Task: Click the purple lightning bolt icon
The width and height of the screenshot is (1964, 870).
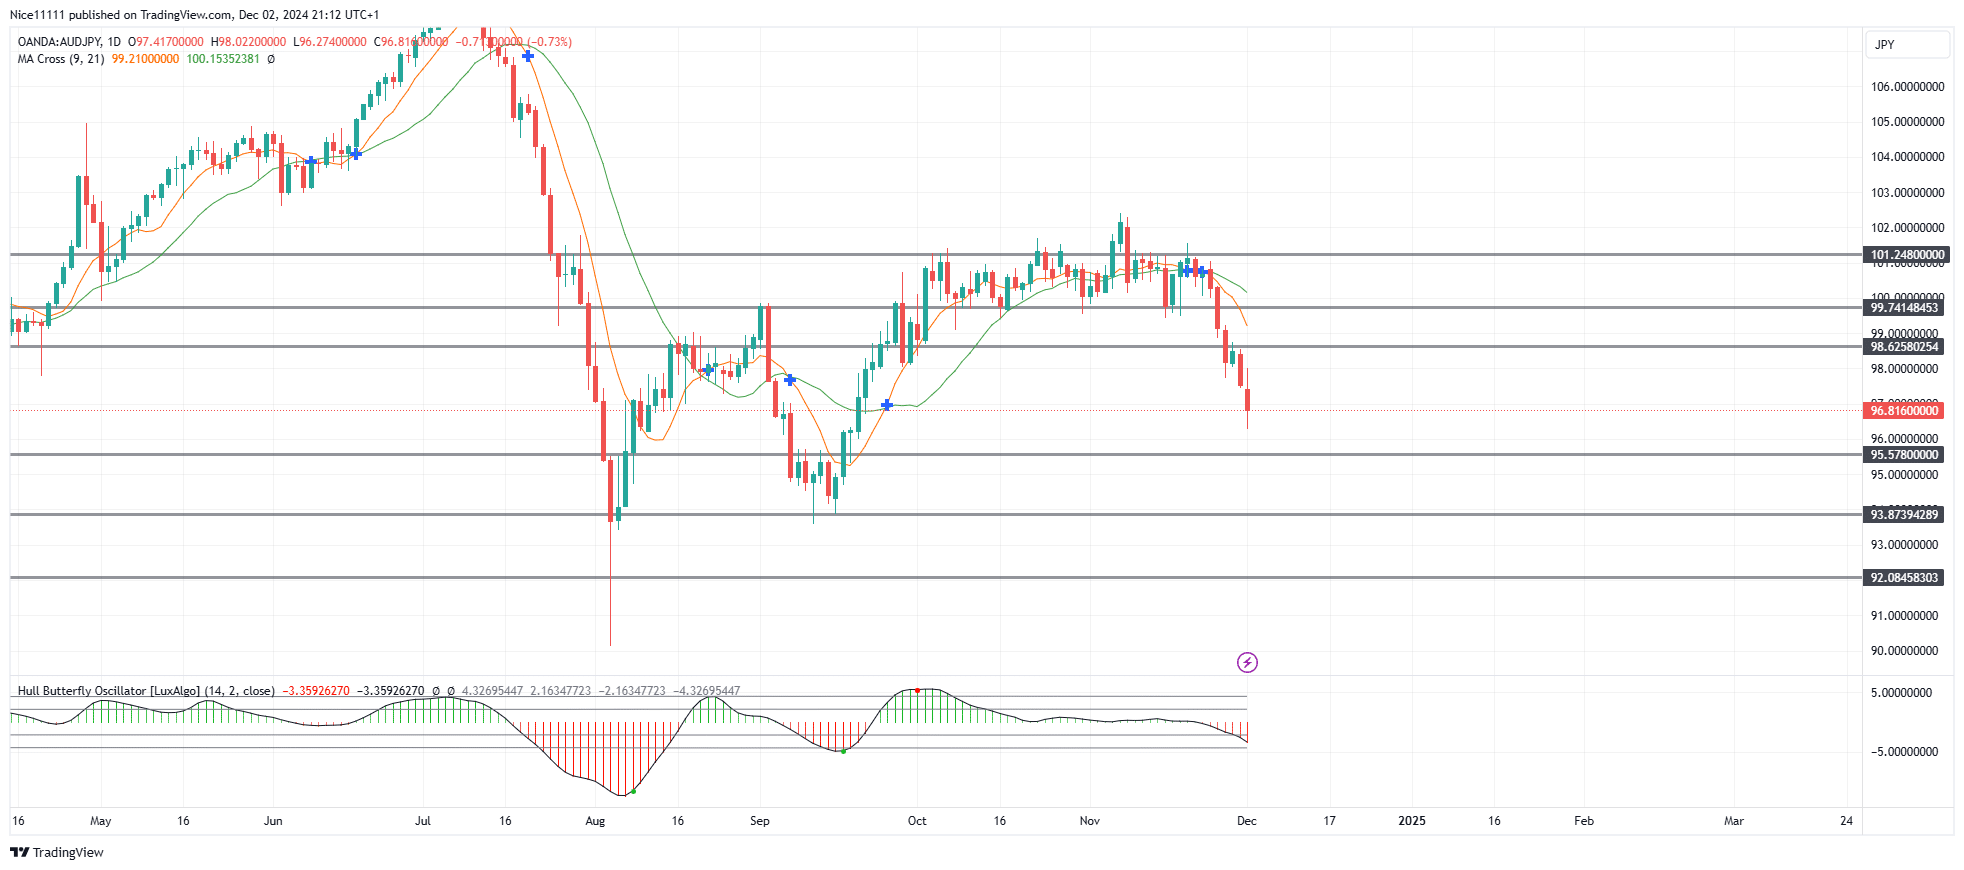Action: (1247, 662)
